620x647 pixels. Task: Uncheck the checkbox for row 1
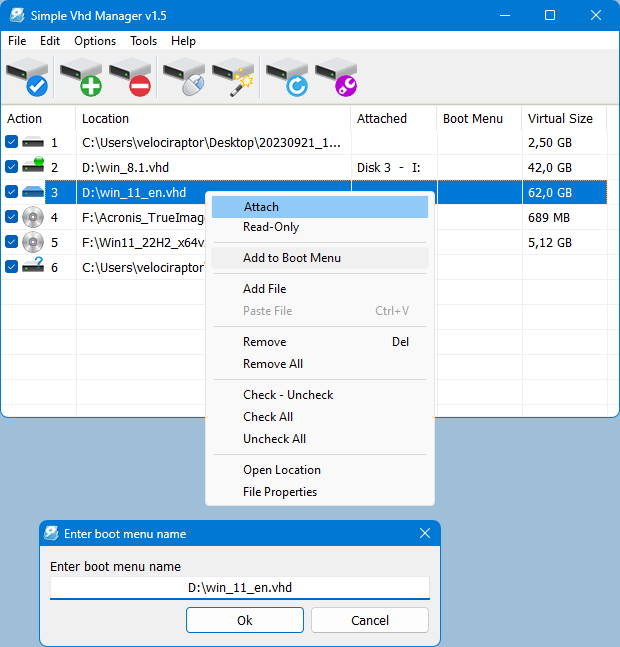pyautogui.click(x=11, y=143)
